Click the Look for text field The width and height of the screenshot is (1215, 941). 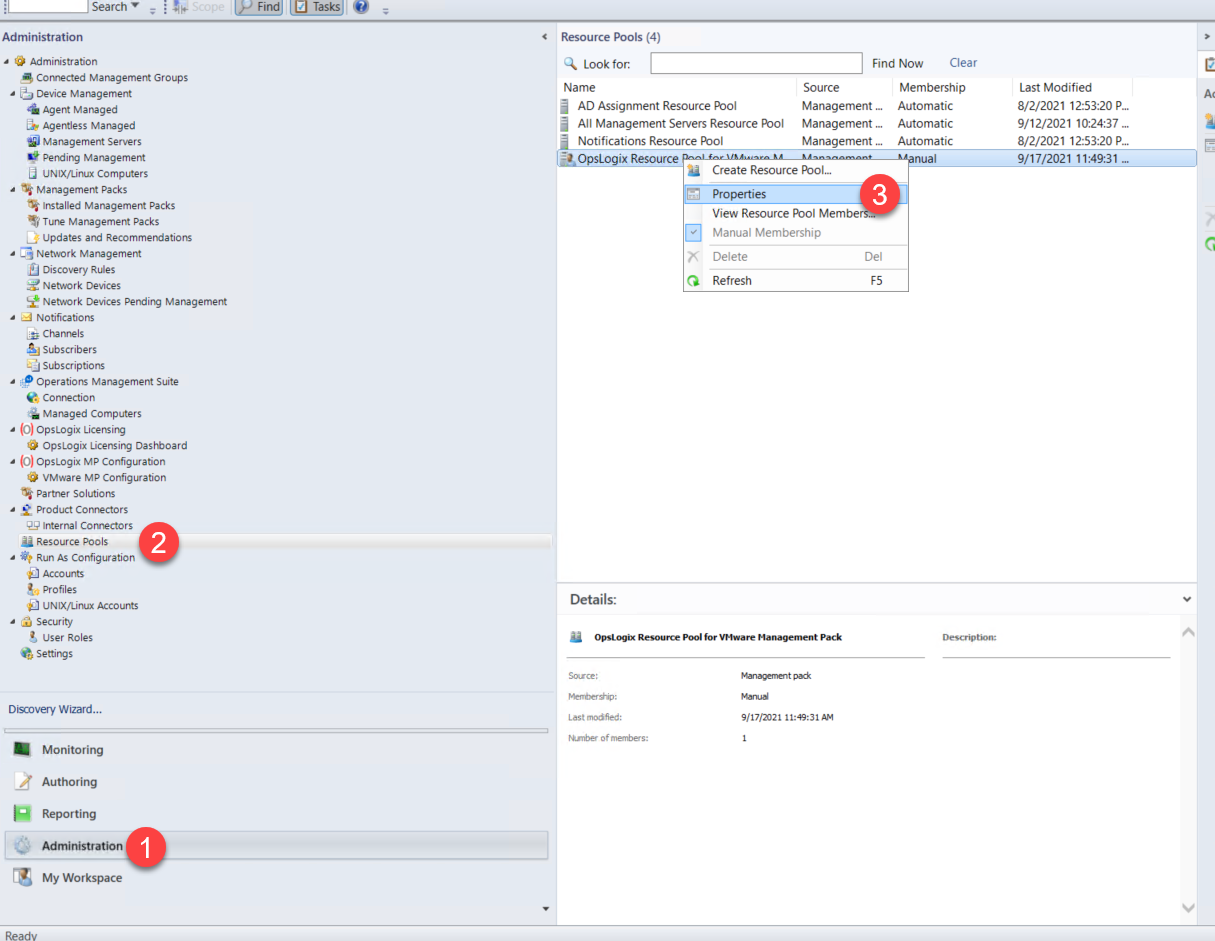pos(756,63)
